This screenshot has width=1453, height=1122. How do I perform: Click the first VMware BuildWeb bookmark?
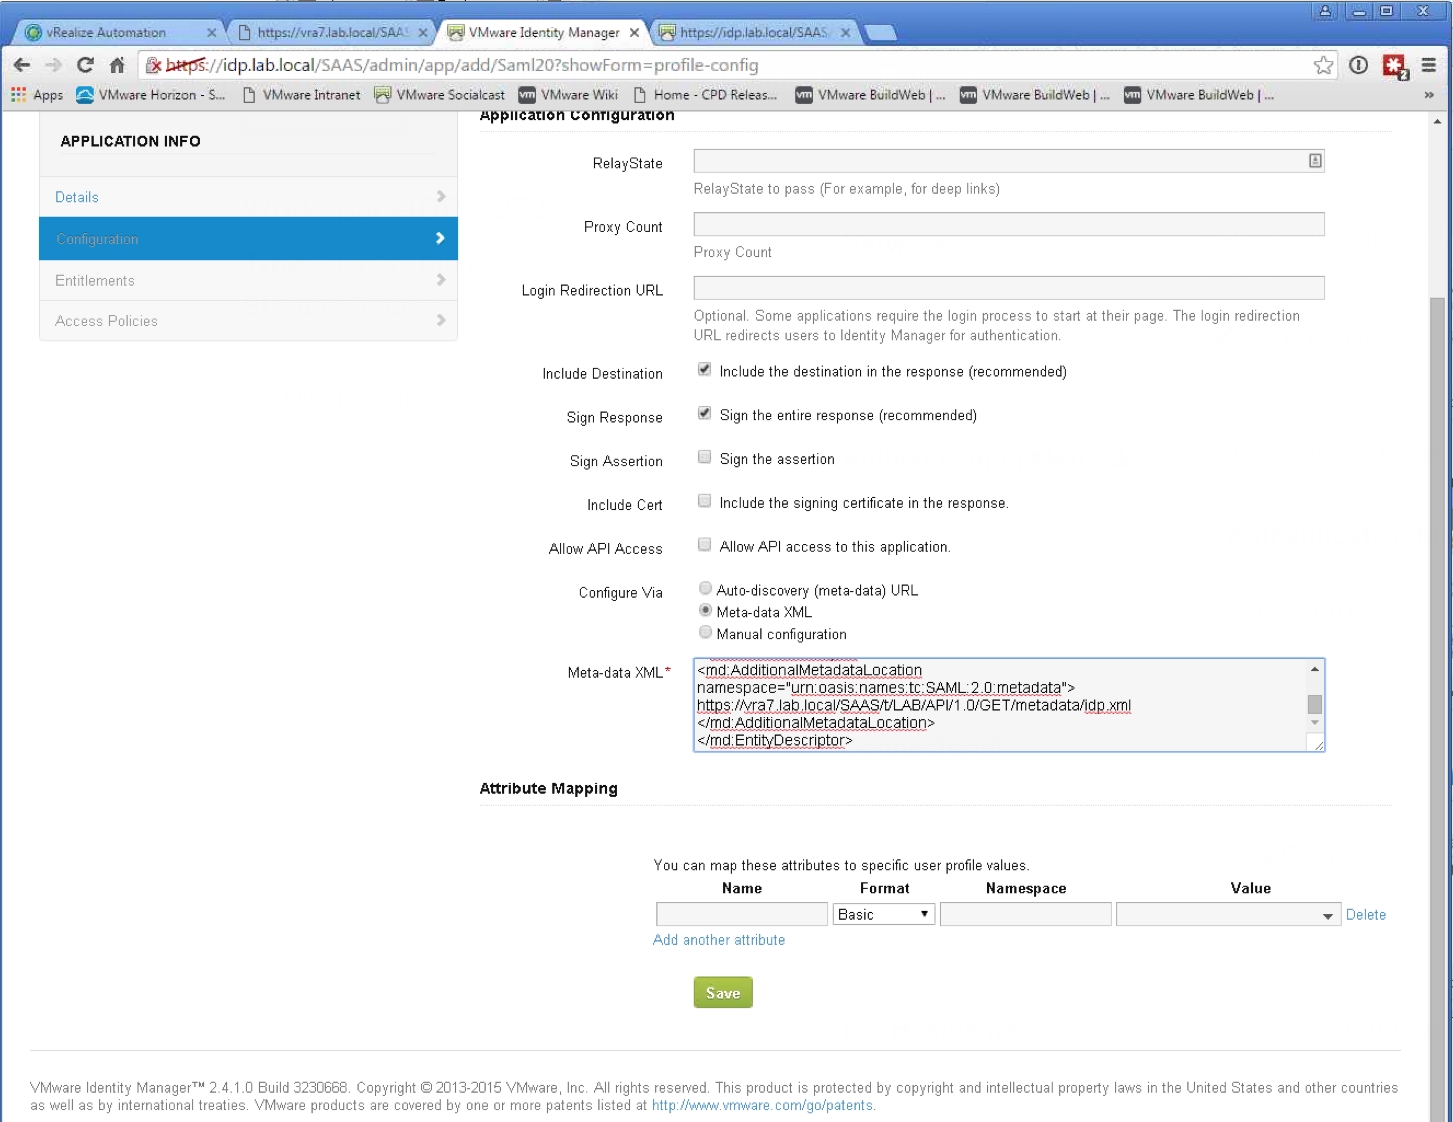coord(870,95)
